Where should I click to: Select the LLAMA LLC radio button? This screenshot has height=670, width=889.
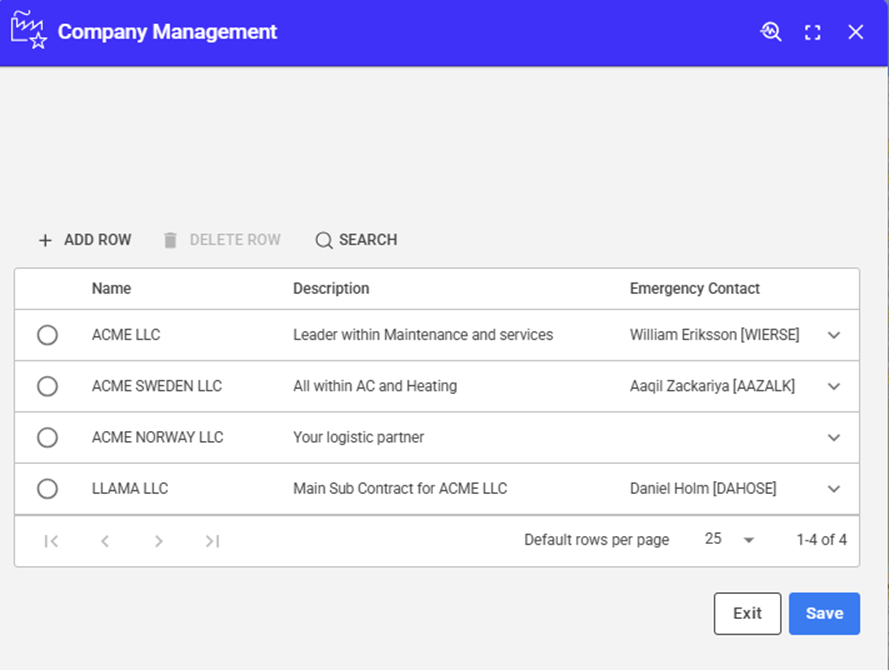[x=47, y=489]
